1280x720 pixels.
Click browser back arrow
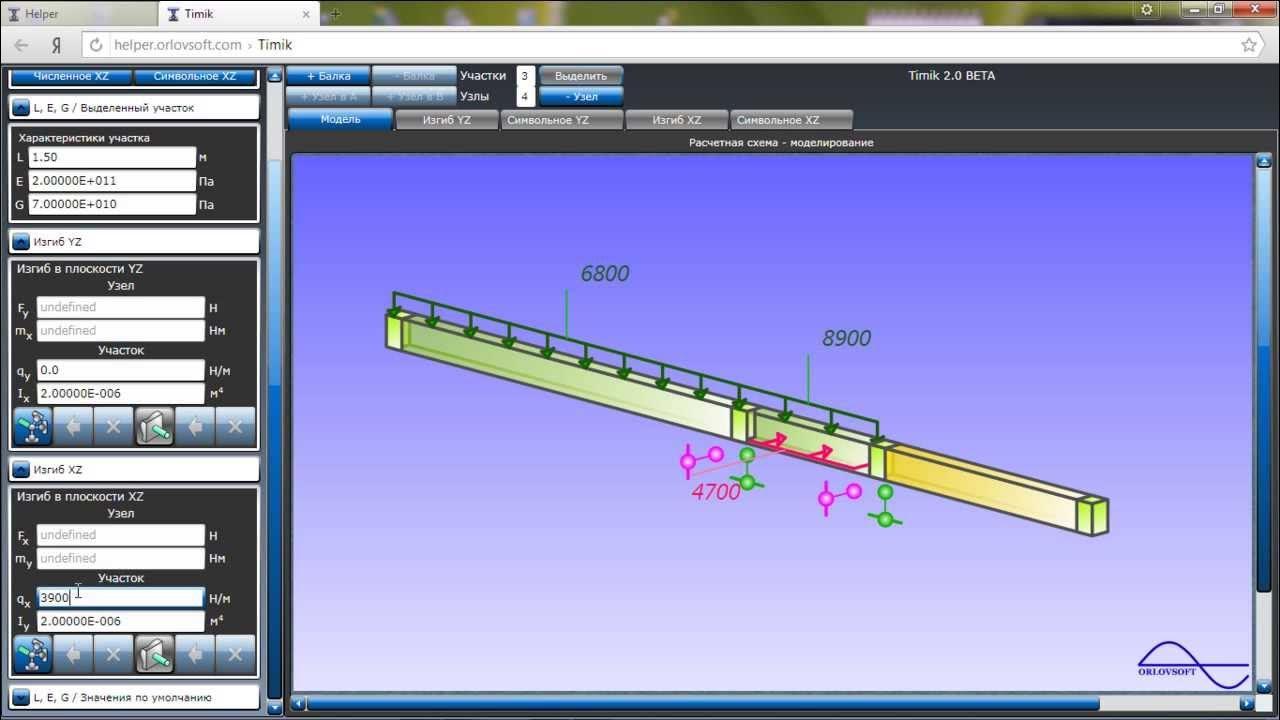(22, 45)
